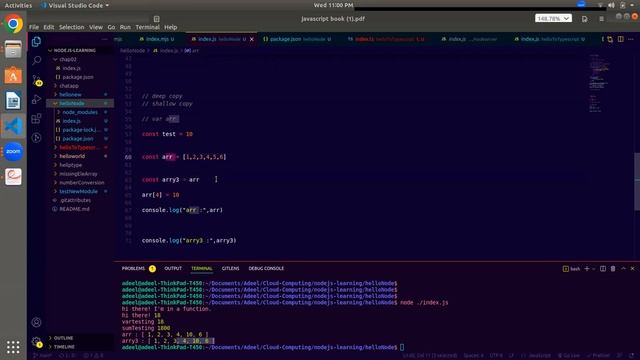Show Applications grid in the dock

pyautogui.click(x=13, y=347)
